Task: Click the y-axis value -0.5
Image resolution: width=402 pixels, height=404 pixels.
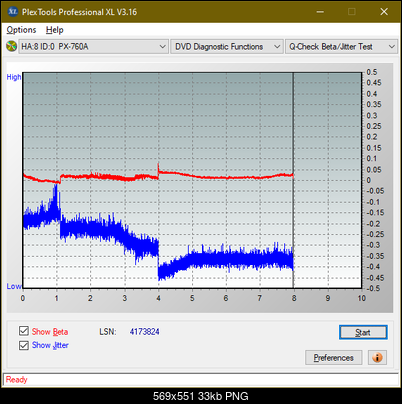Action: pyautogui.click(x=373, y=288)
